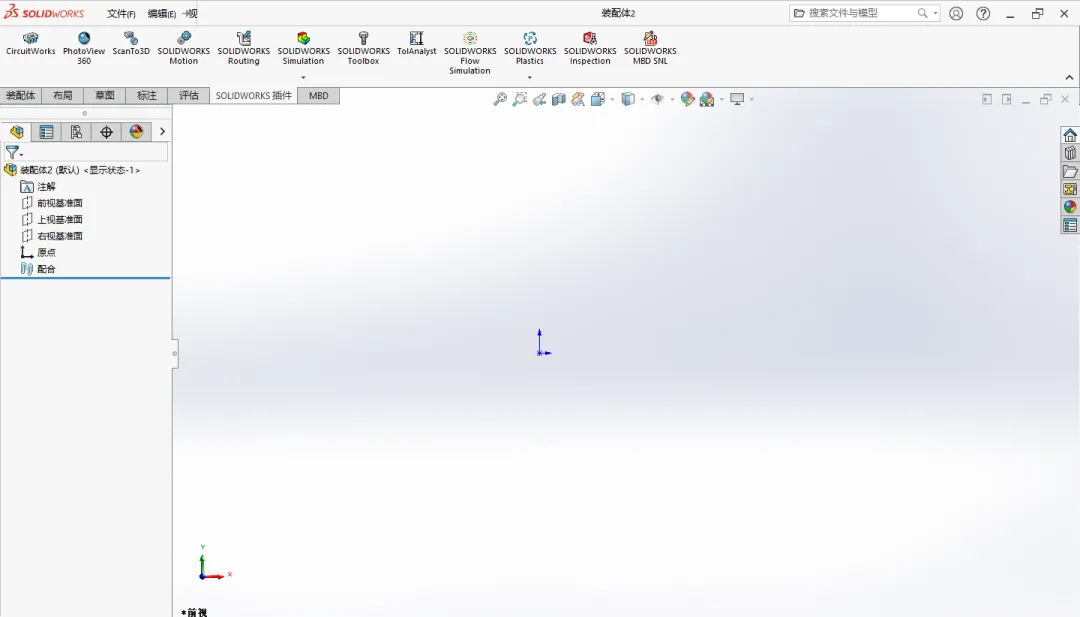The width and height of the screenshot is (1080, 617).
Task: Open the File Explorer folder task pane tab
Action: point(1070,171)
